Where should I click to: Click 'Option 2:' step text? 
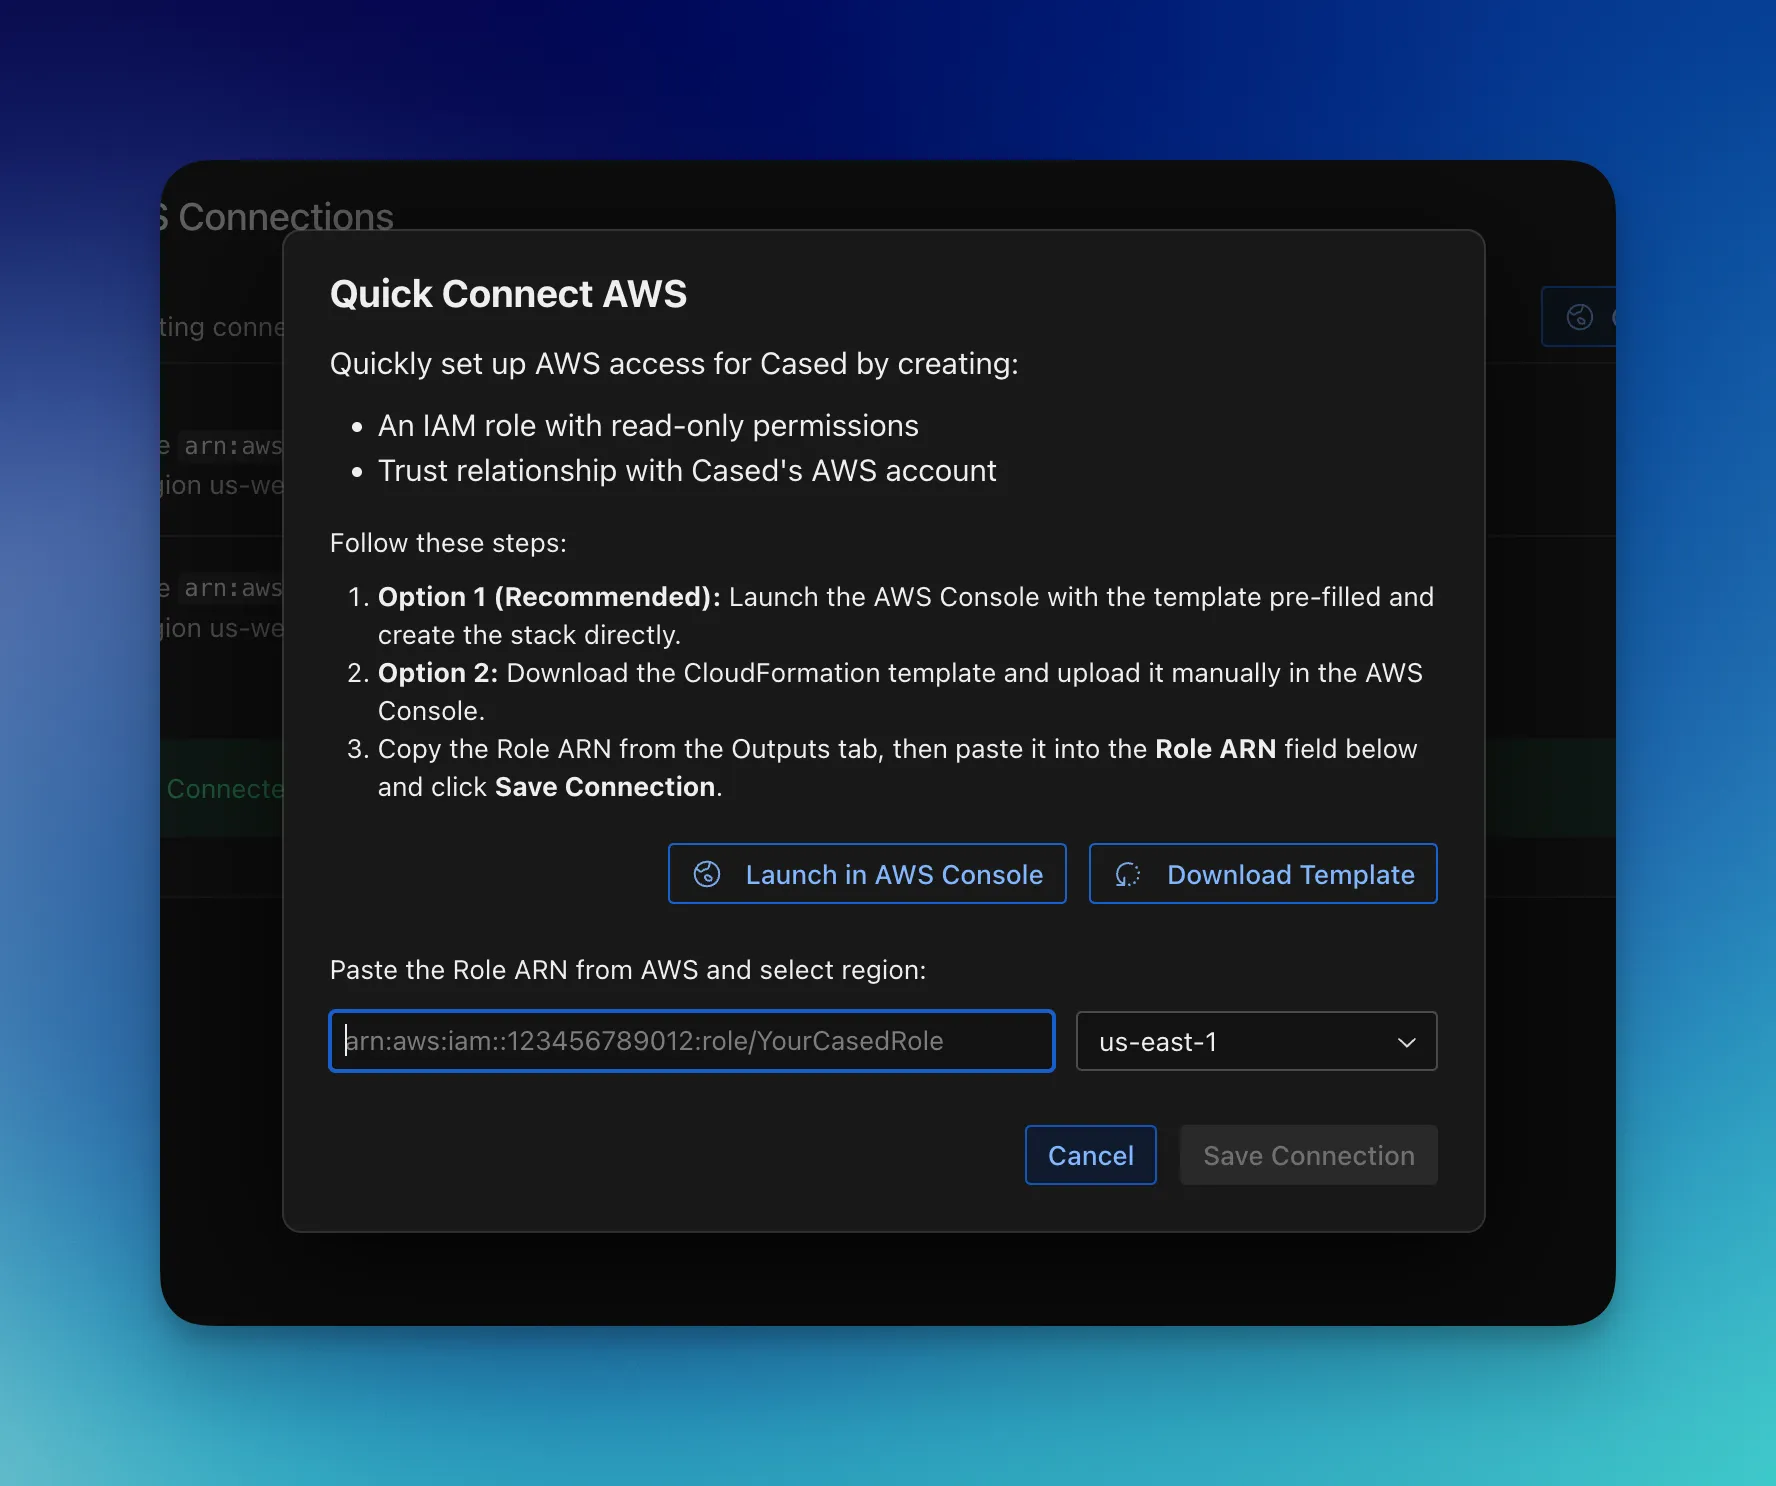438,673
